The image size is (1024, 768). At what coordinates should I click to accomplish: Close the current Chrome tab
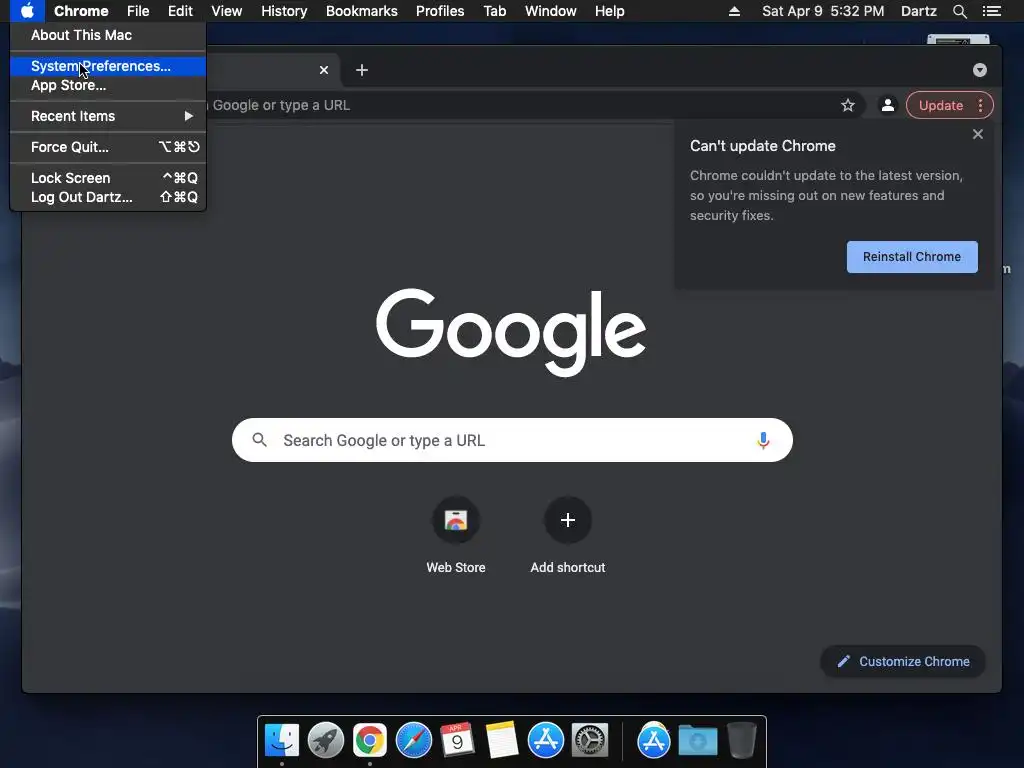coord(324,70)
